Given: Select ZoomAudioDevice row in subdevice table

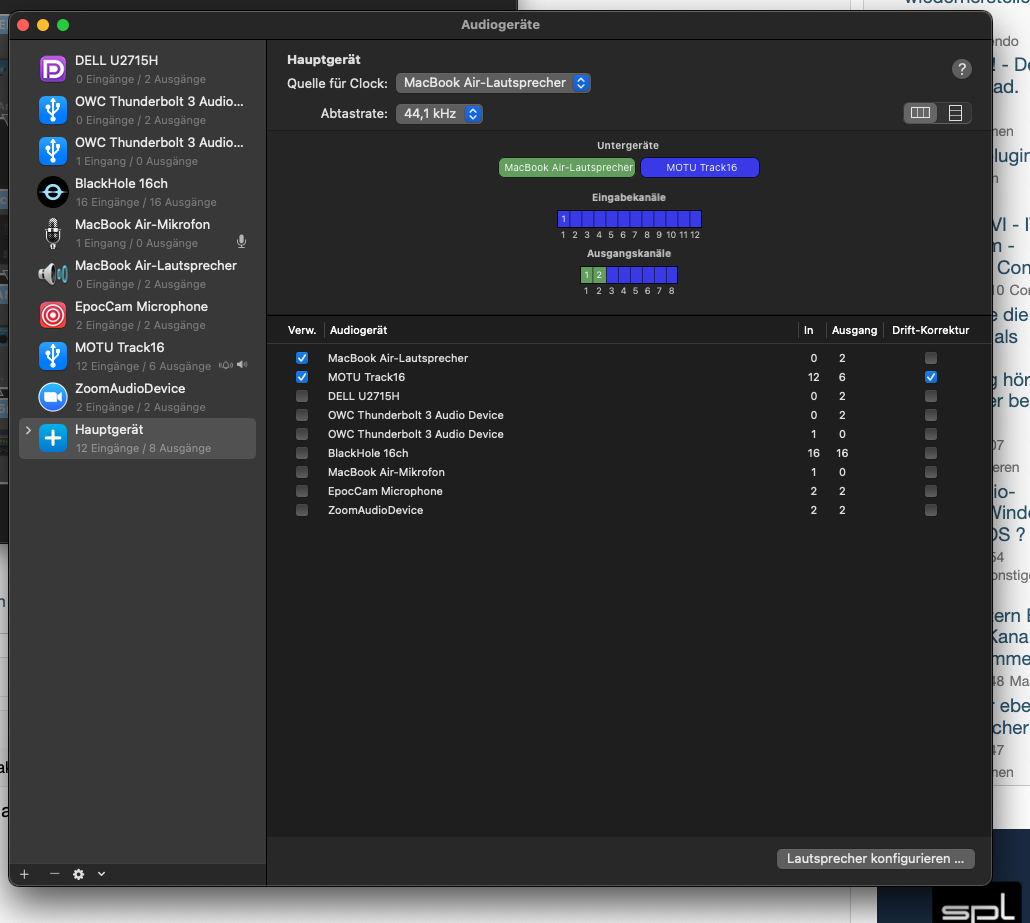Looking at the screenshot, I should pyautogui.click(x=629, y=510).
